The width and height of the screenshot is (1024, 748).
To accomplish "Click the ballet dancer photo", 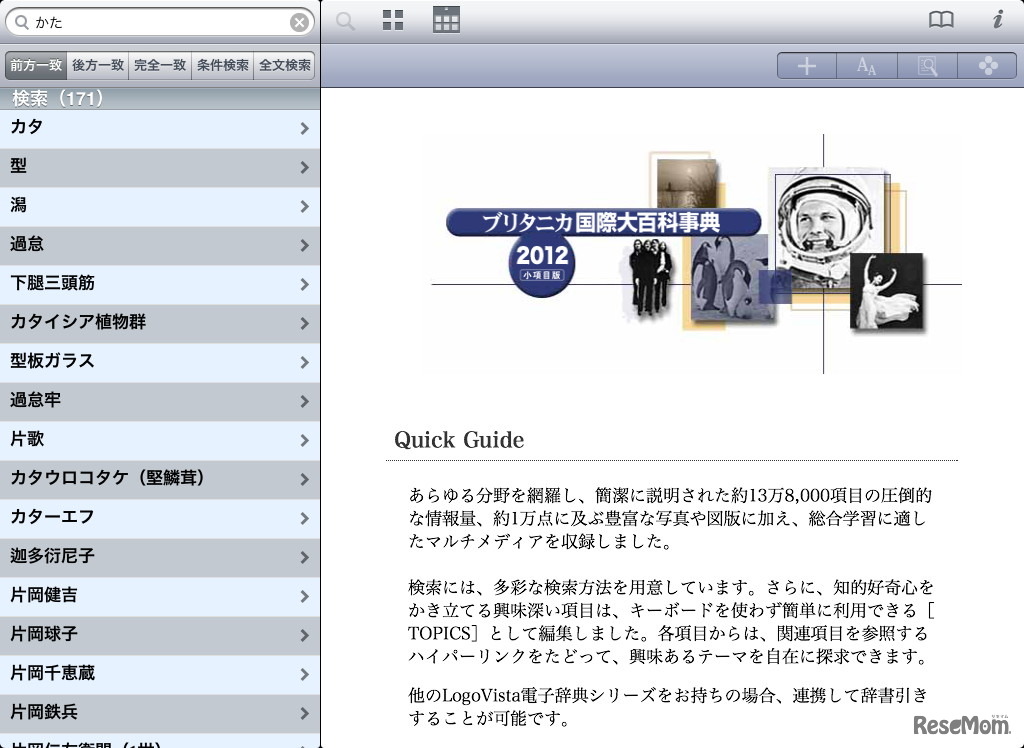I will (887, 291).
